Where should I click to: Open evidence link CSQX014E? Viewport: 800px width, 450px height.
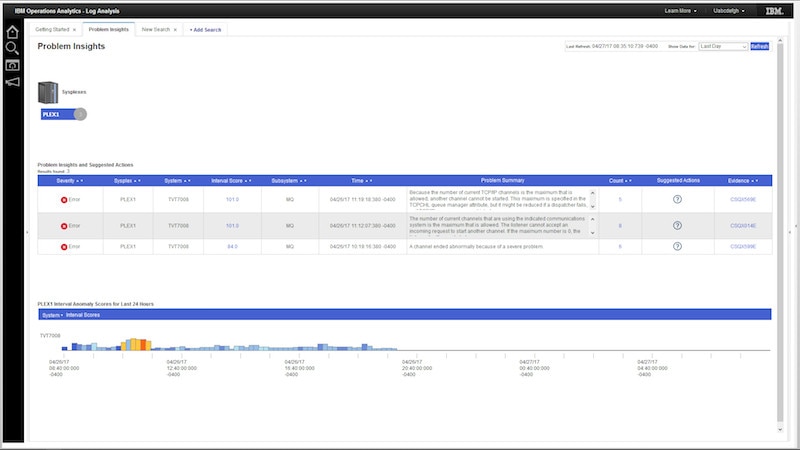[x=743, y=226]
